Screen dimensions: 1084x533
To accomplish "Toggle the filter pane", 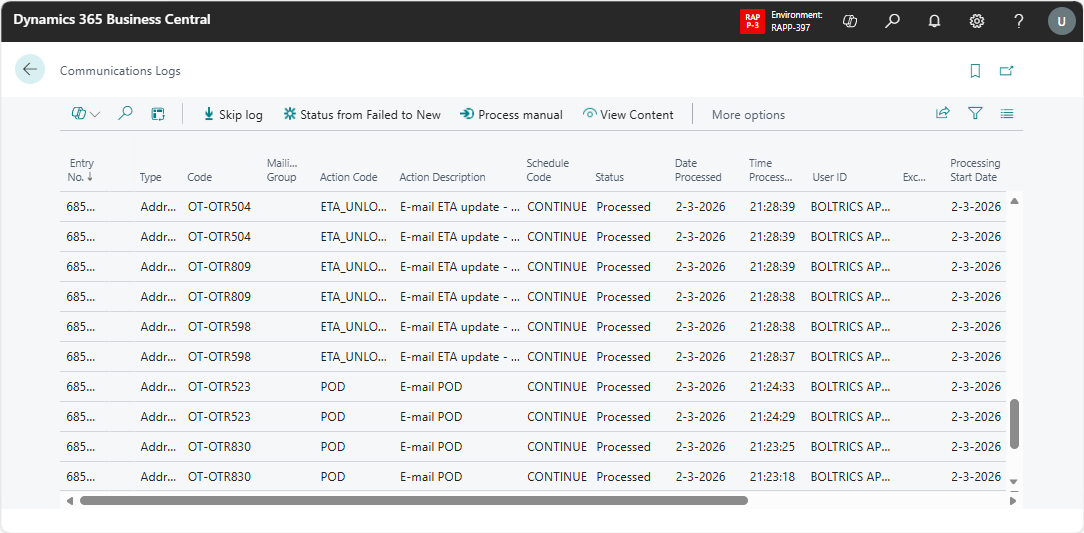I will coord(975,114).
